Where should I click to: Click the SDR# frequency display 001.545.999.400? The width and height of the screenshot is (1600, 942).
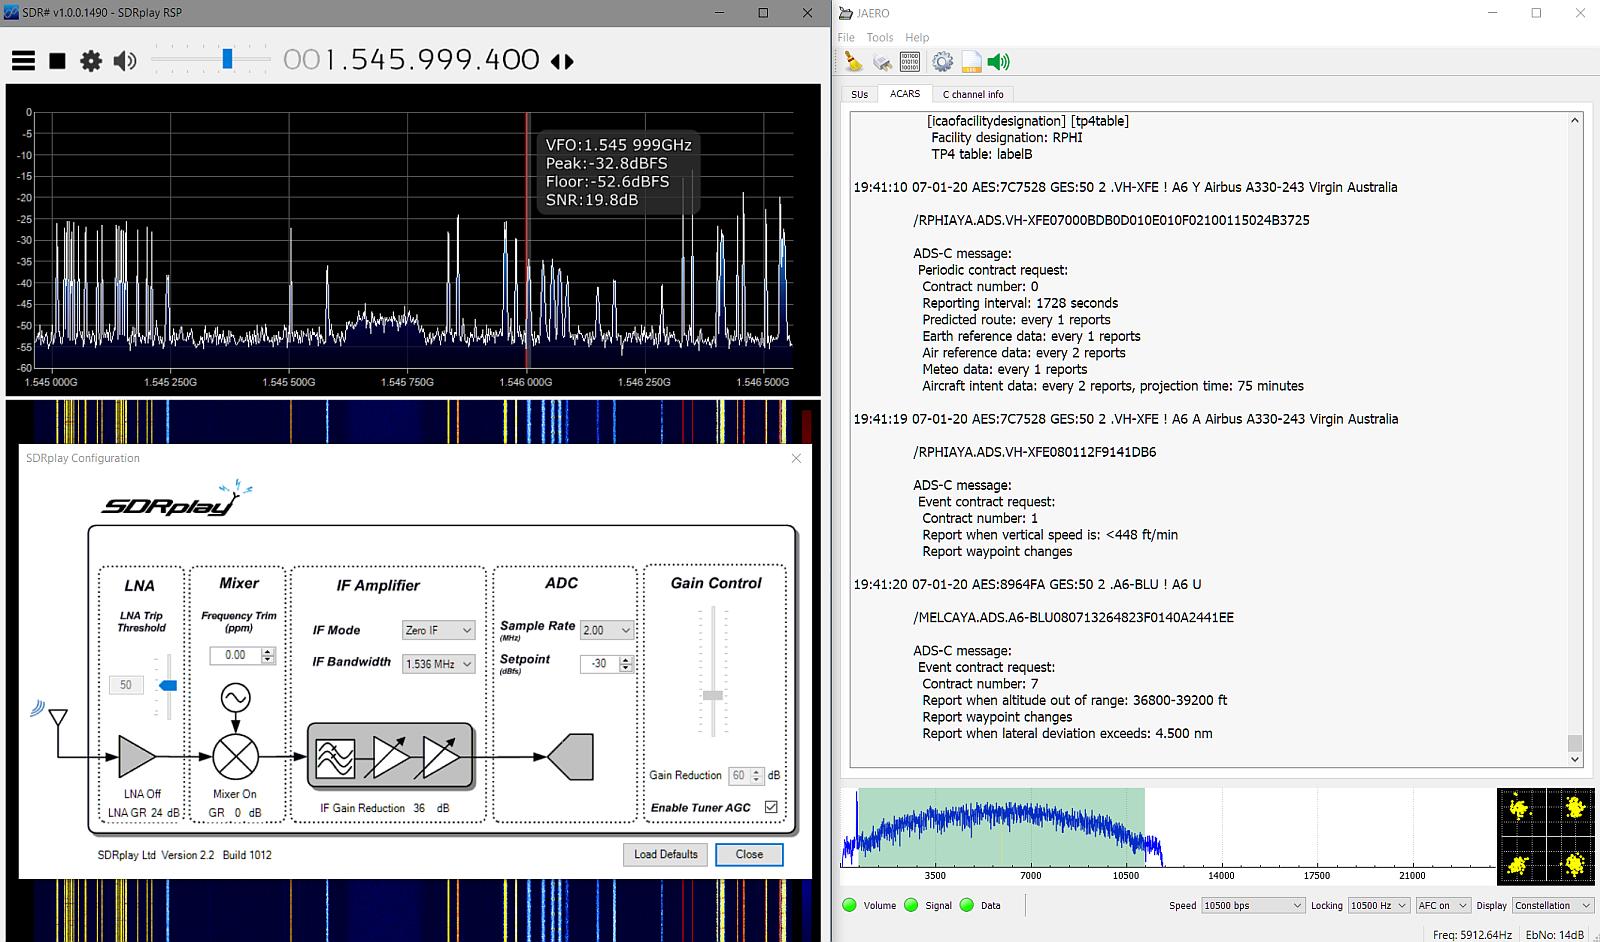pyautogui.click(x=411, y=60)
